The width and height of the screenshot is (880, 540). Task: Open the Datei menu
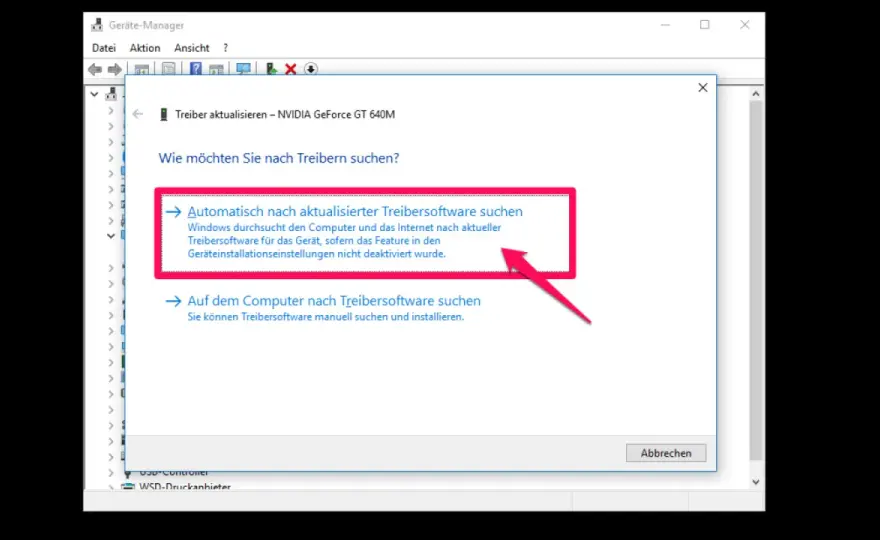click(x=104, y=48)
